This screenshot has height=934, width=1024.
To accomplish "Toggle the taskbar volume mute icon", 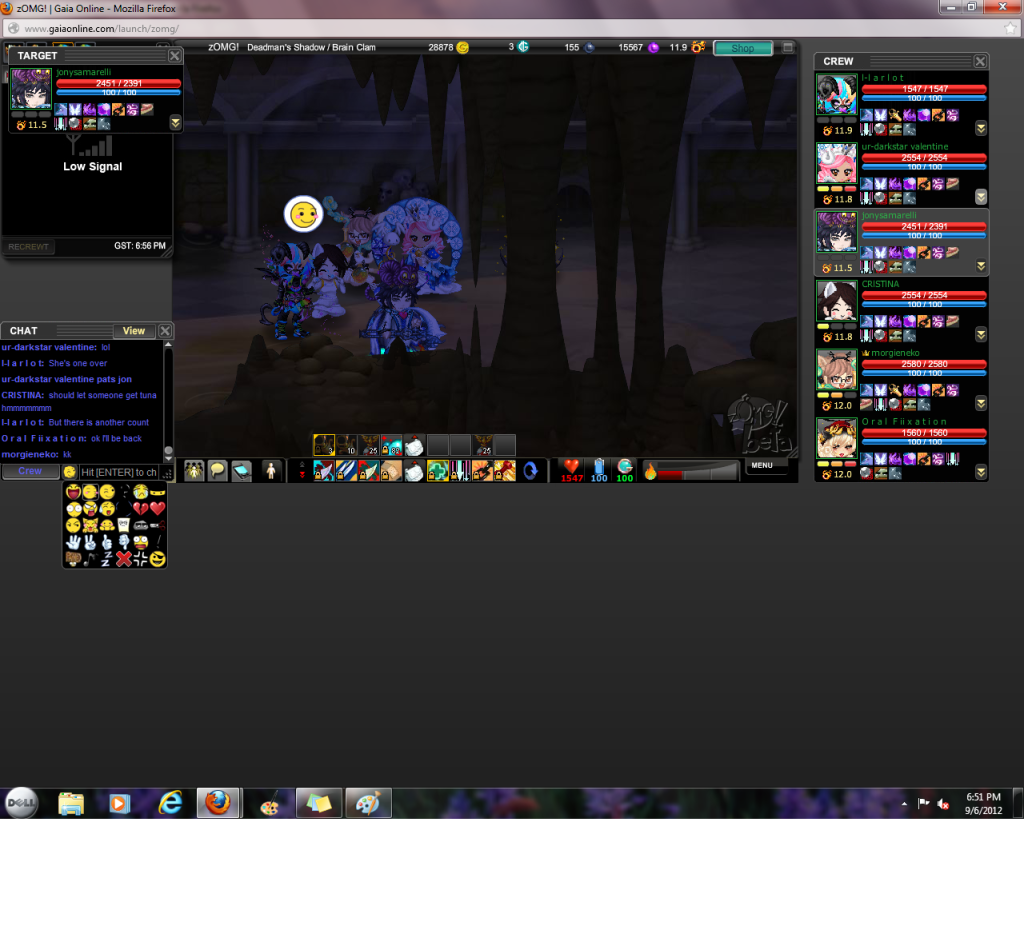I will (x=943, y=804).
